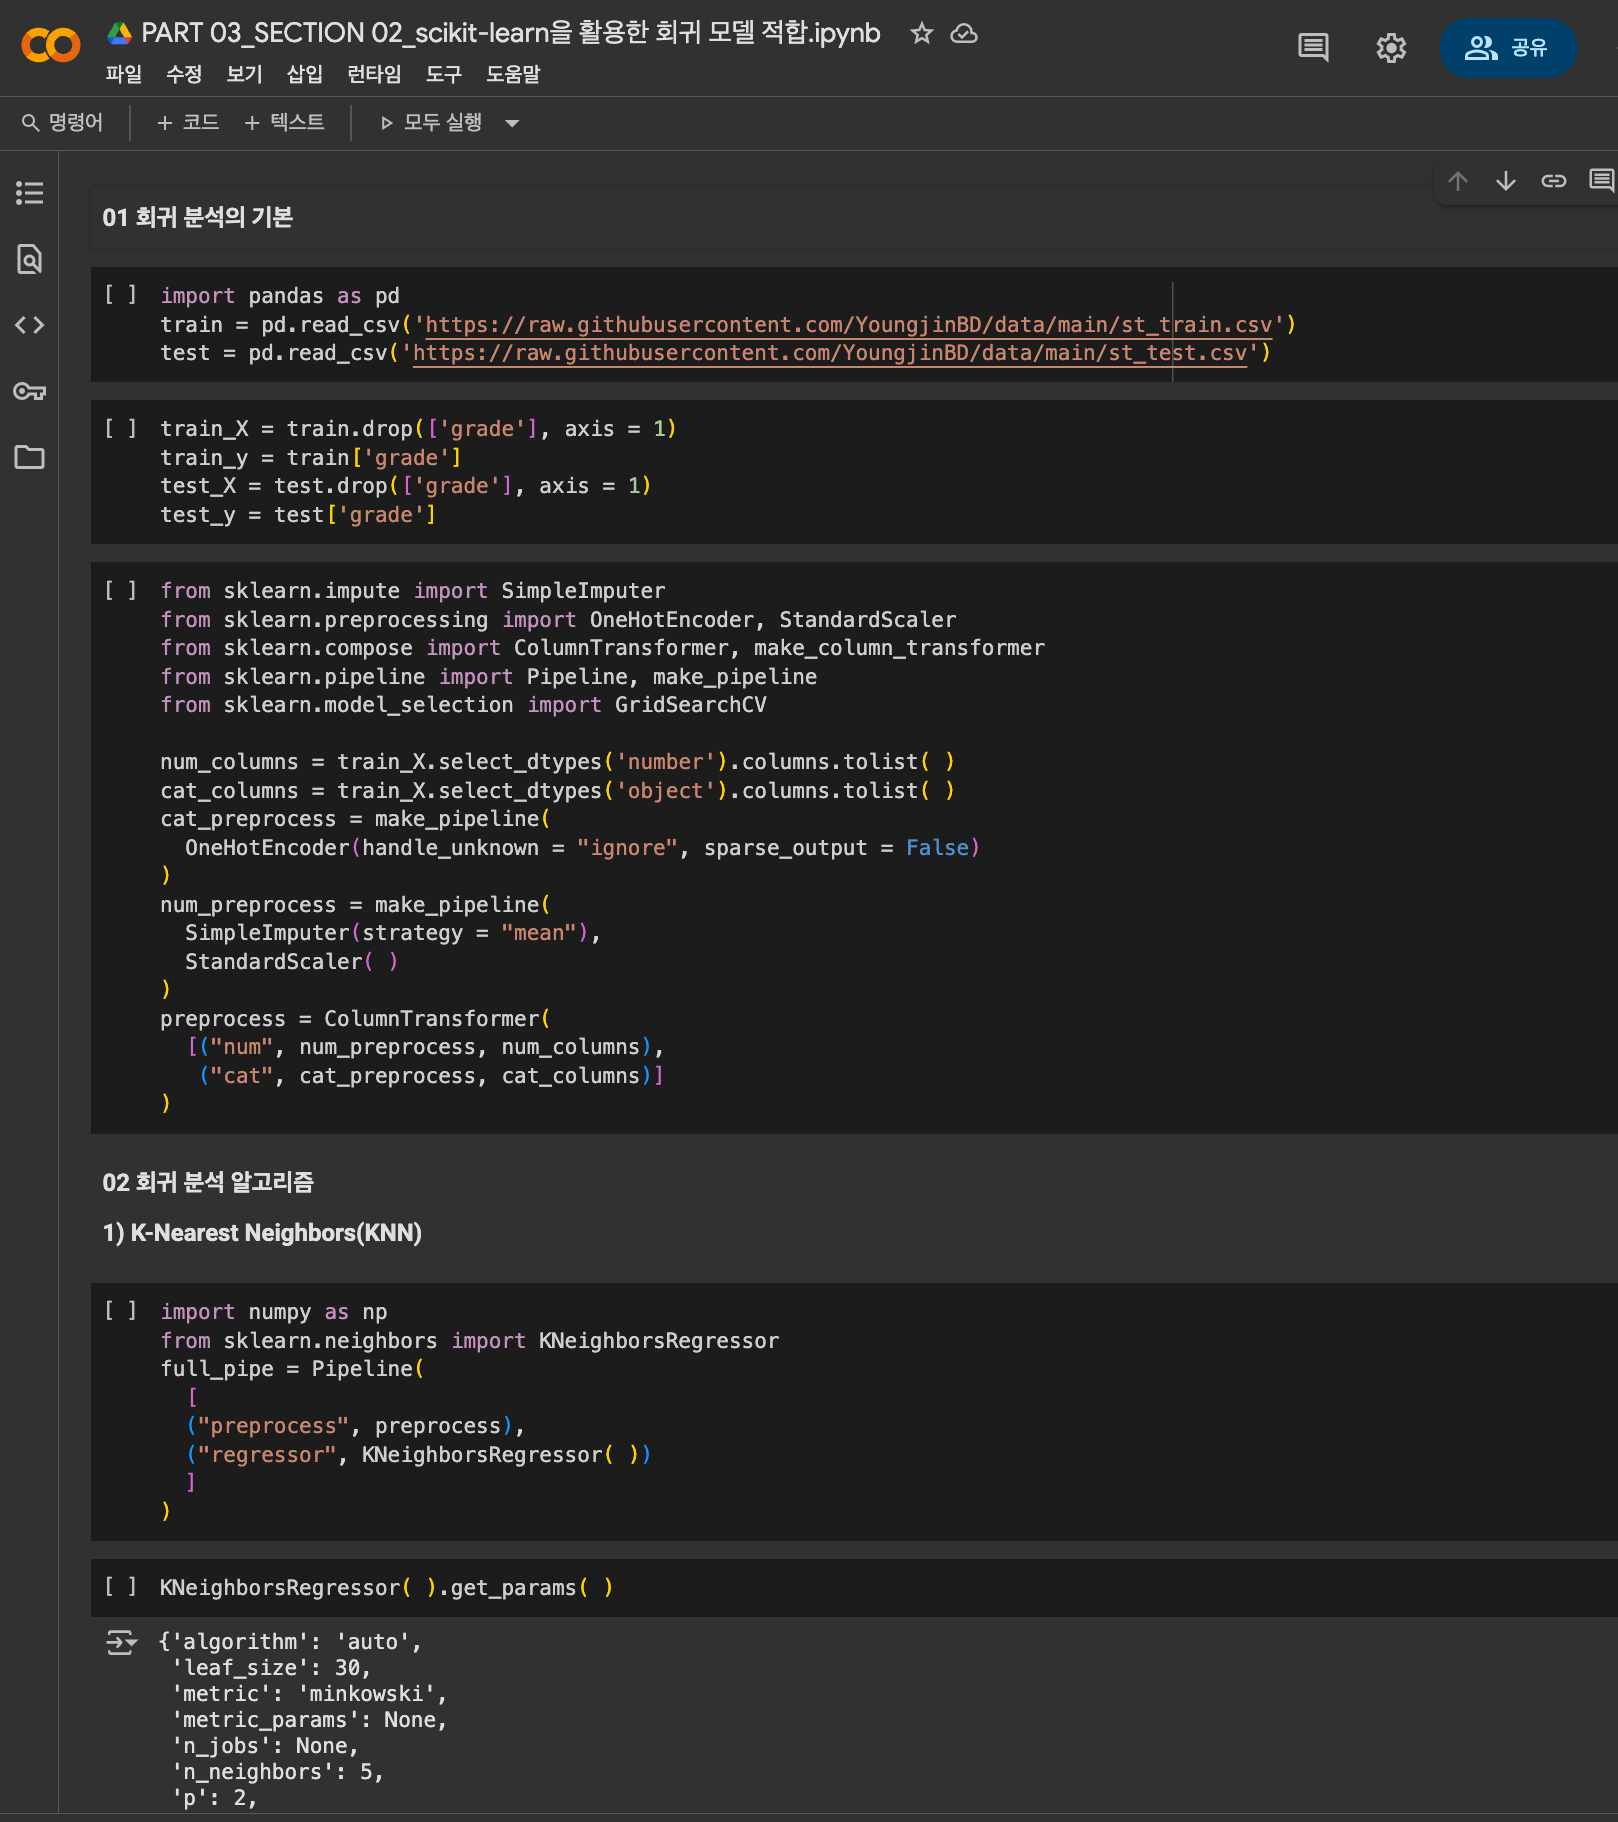The image size is (1618, 1822).
Task: Run the KNeighborsRegressor pipeline cell
Action: [121, 1310]
